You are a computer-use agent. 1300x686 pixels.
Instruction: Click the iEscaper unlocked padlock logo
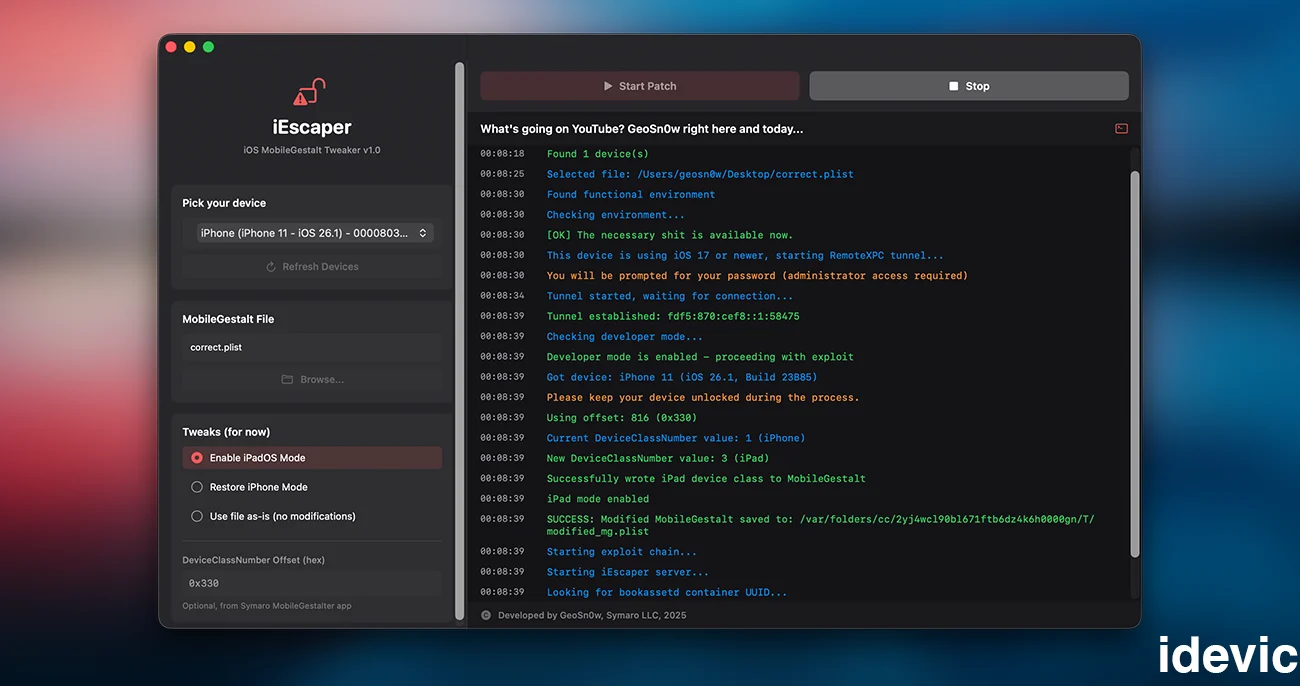tap(310, 92)
